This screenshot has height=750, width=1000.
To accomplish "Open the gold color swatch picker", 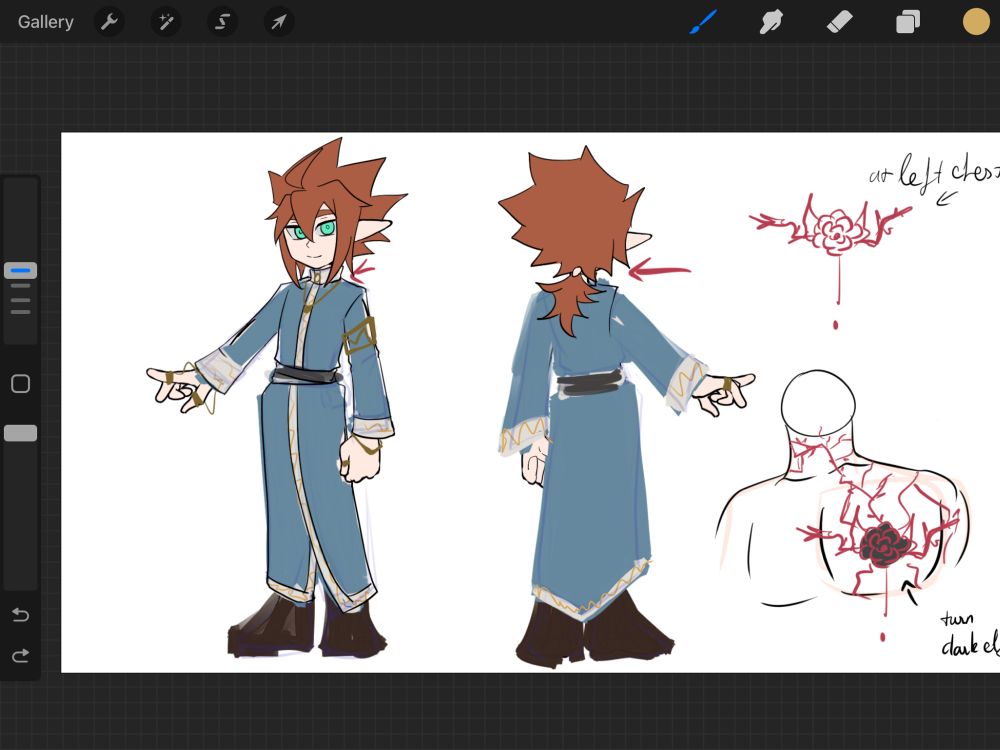I will (x=976, y=22).
